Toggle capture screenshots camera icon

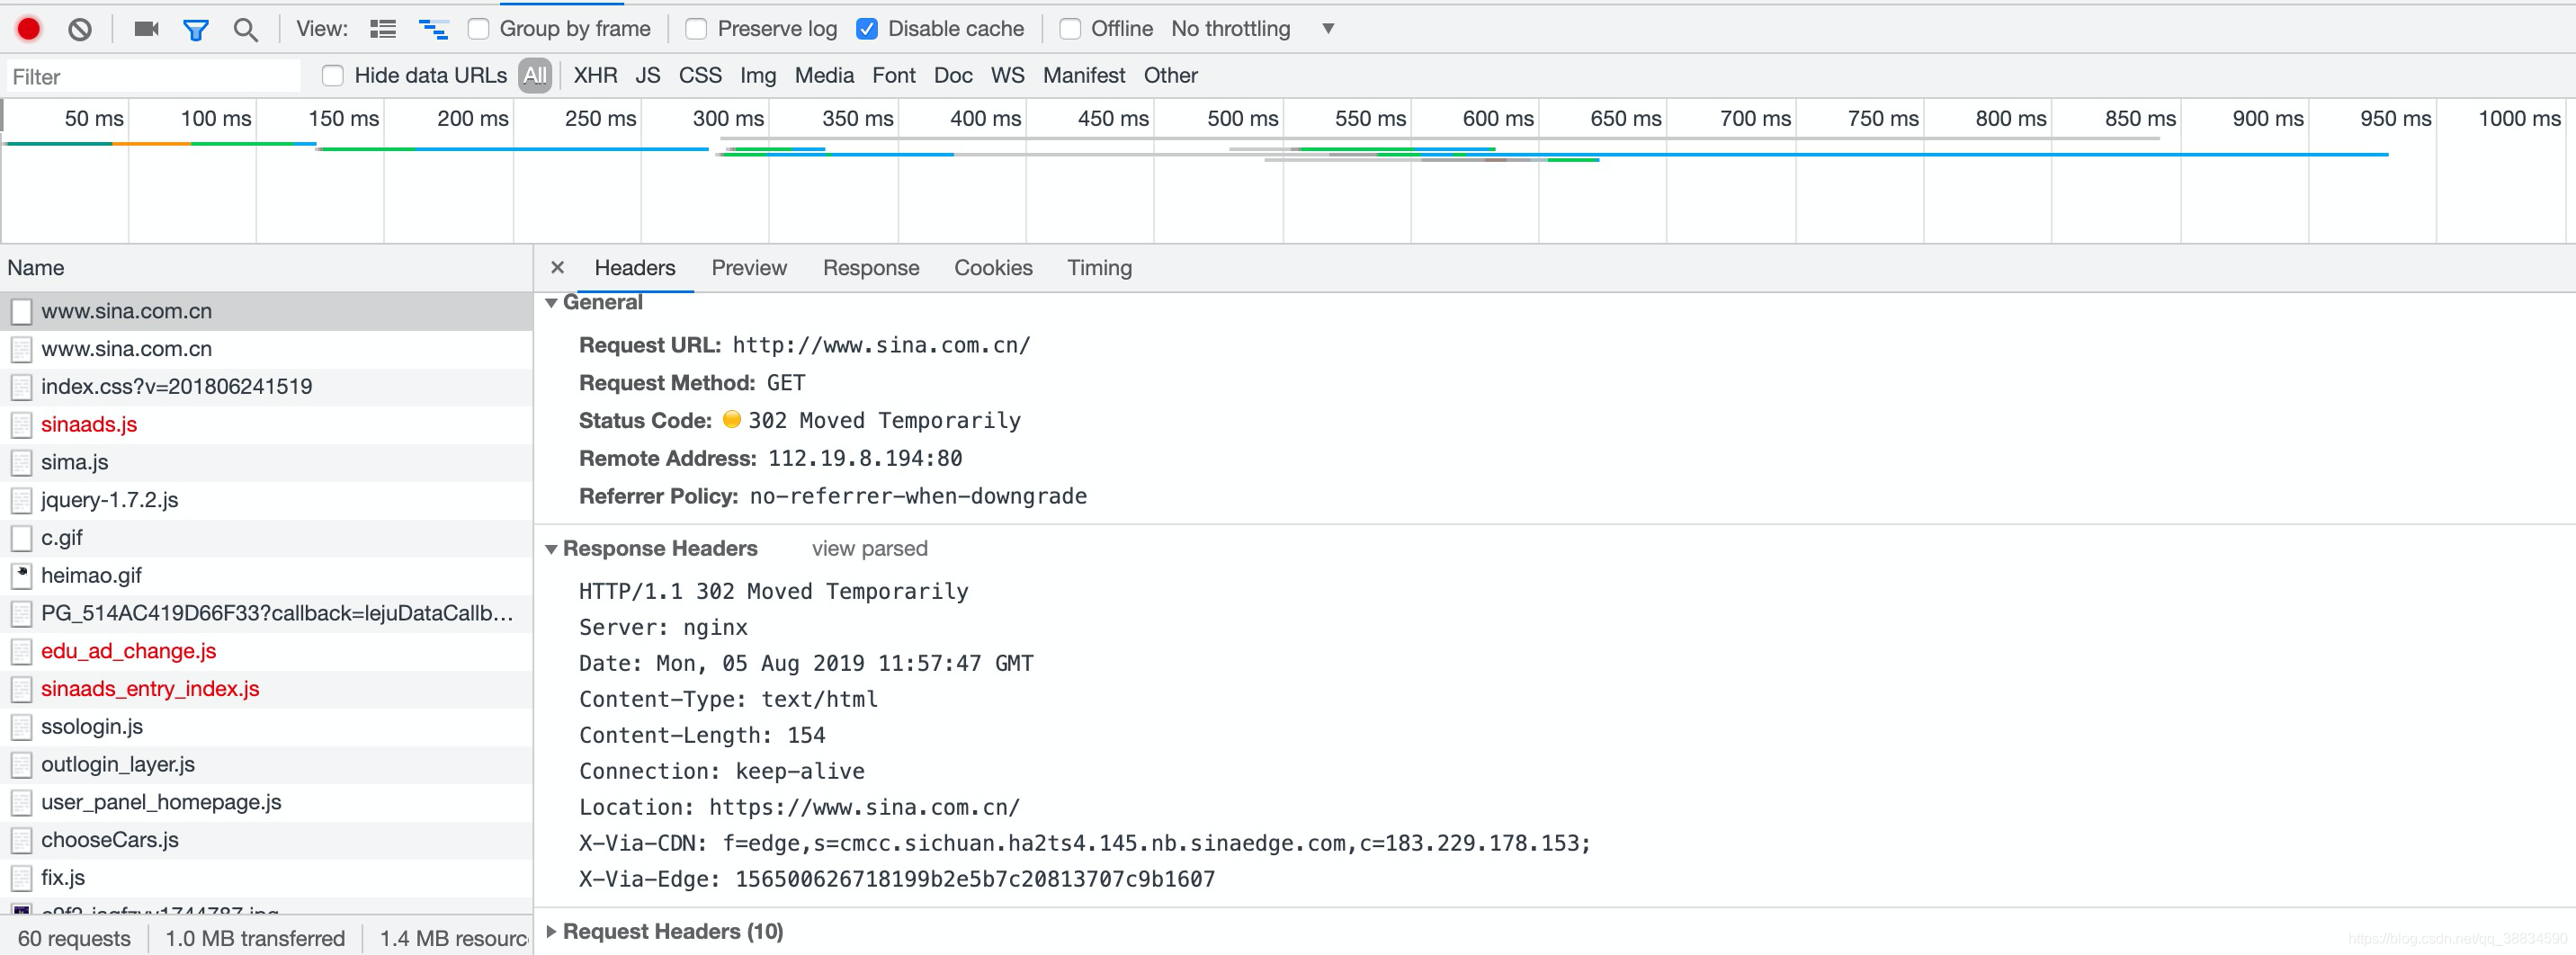click(147, 29)
